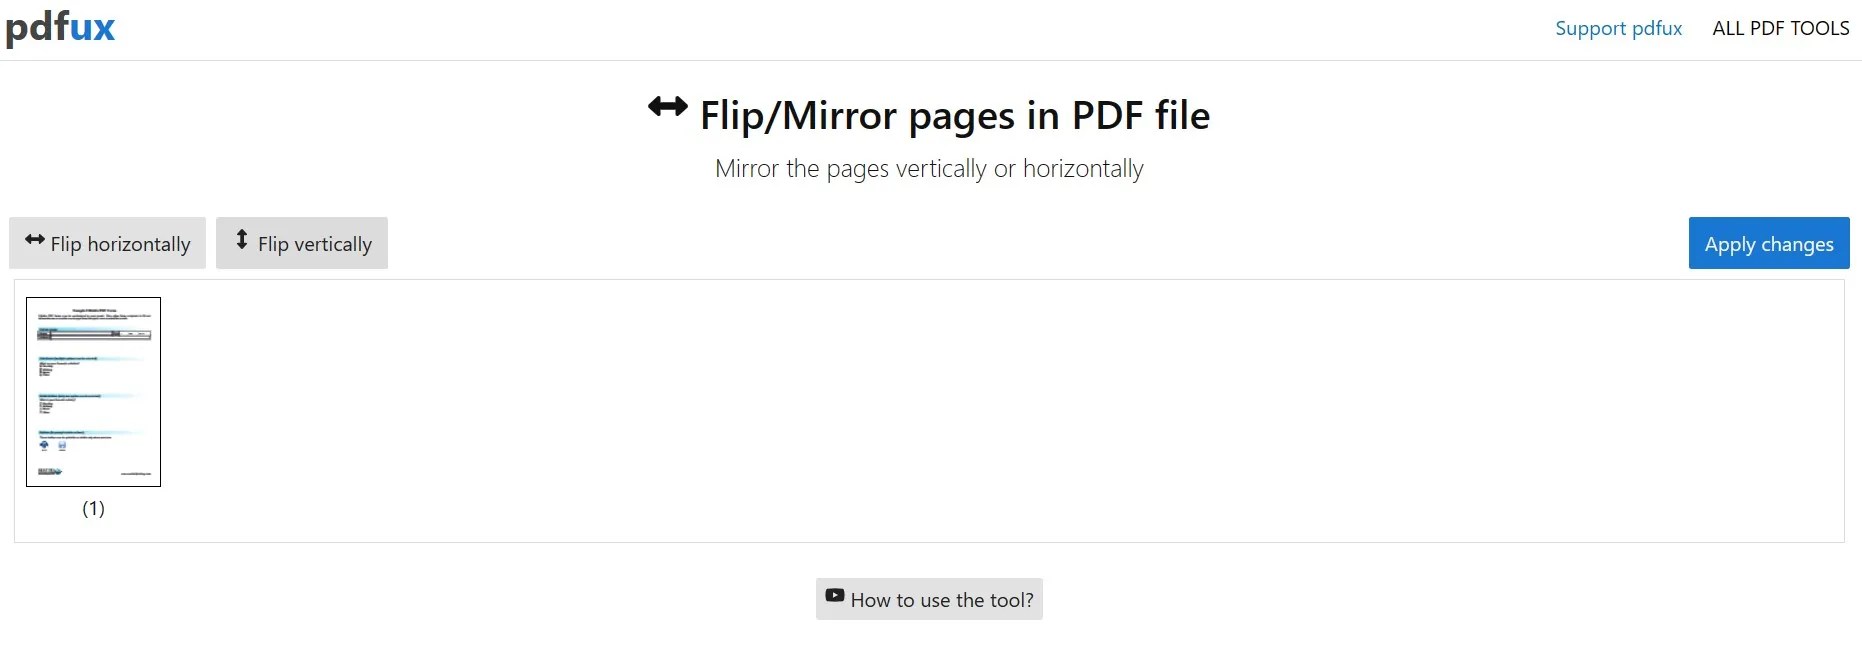Browse ALL PDF TOOLS
The height and width of the screenshot is (658, 1862).
pos(1780,28)
